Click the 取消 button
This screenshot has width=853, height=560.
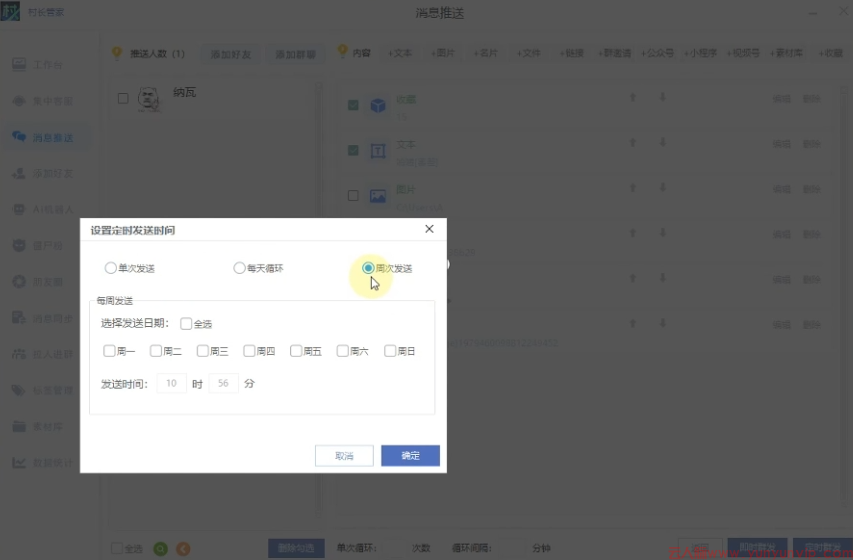(344, 456)
